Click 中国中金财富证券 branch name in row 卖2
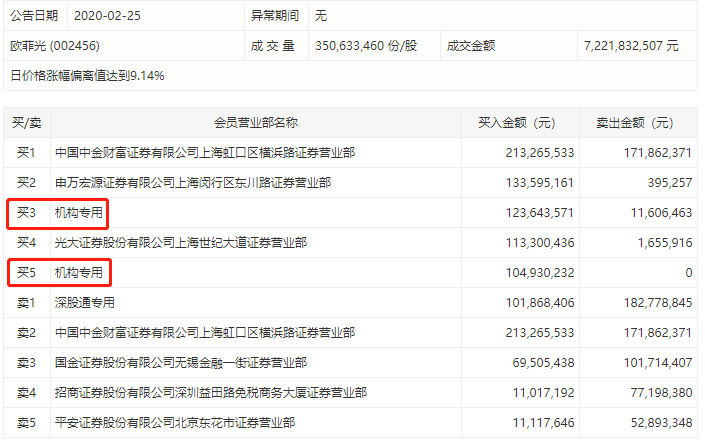The image size is (705, 441). point(205,333)
